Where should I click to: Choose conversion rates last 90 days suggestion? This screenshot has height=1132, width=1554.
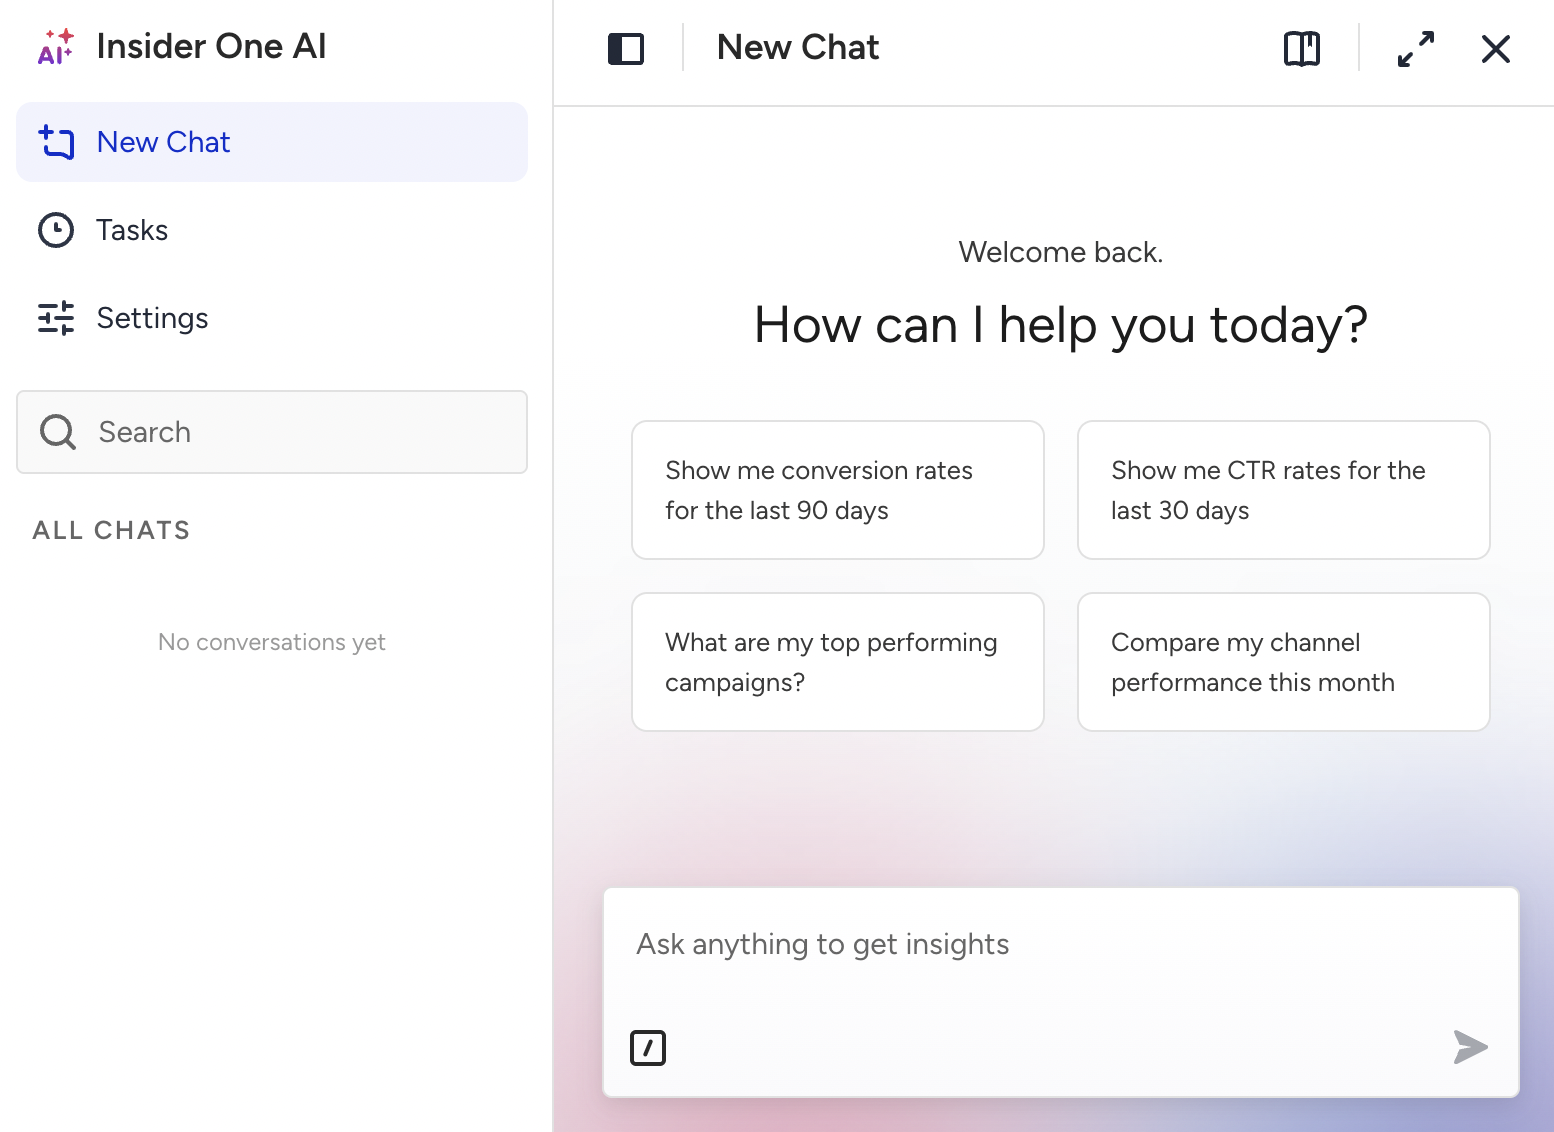(x=838, y=490)
